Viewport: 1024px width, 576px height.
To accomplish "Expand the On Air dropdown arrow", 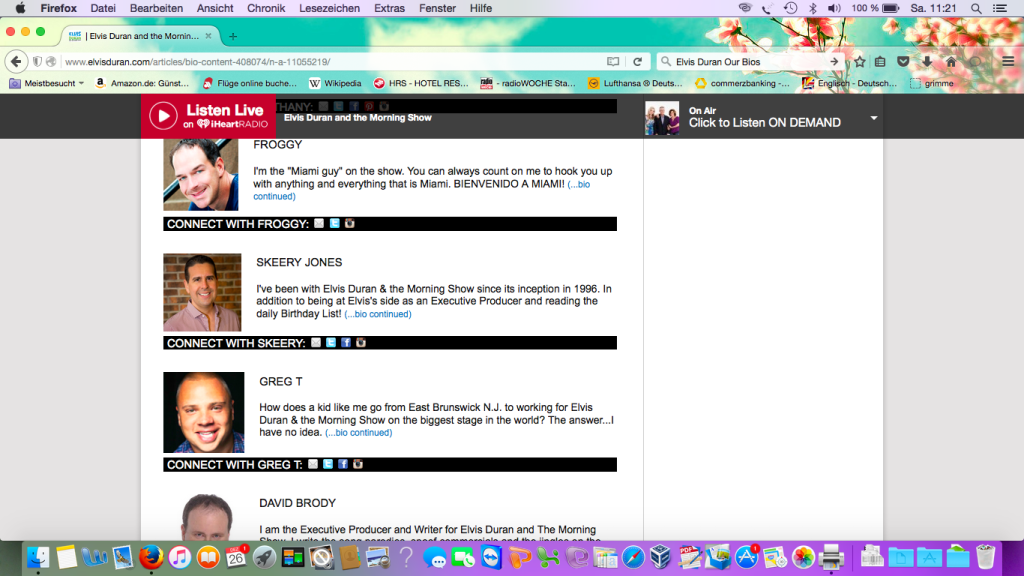I will point(874,118).
